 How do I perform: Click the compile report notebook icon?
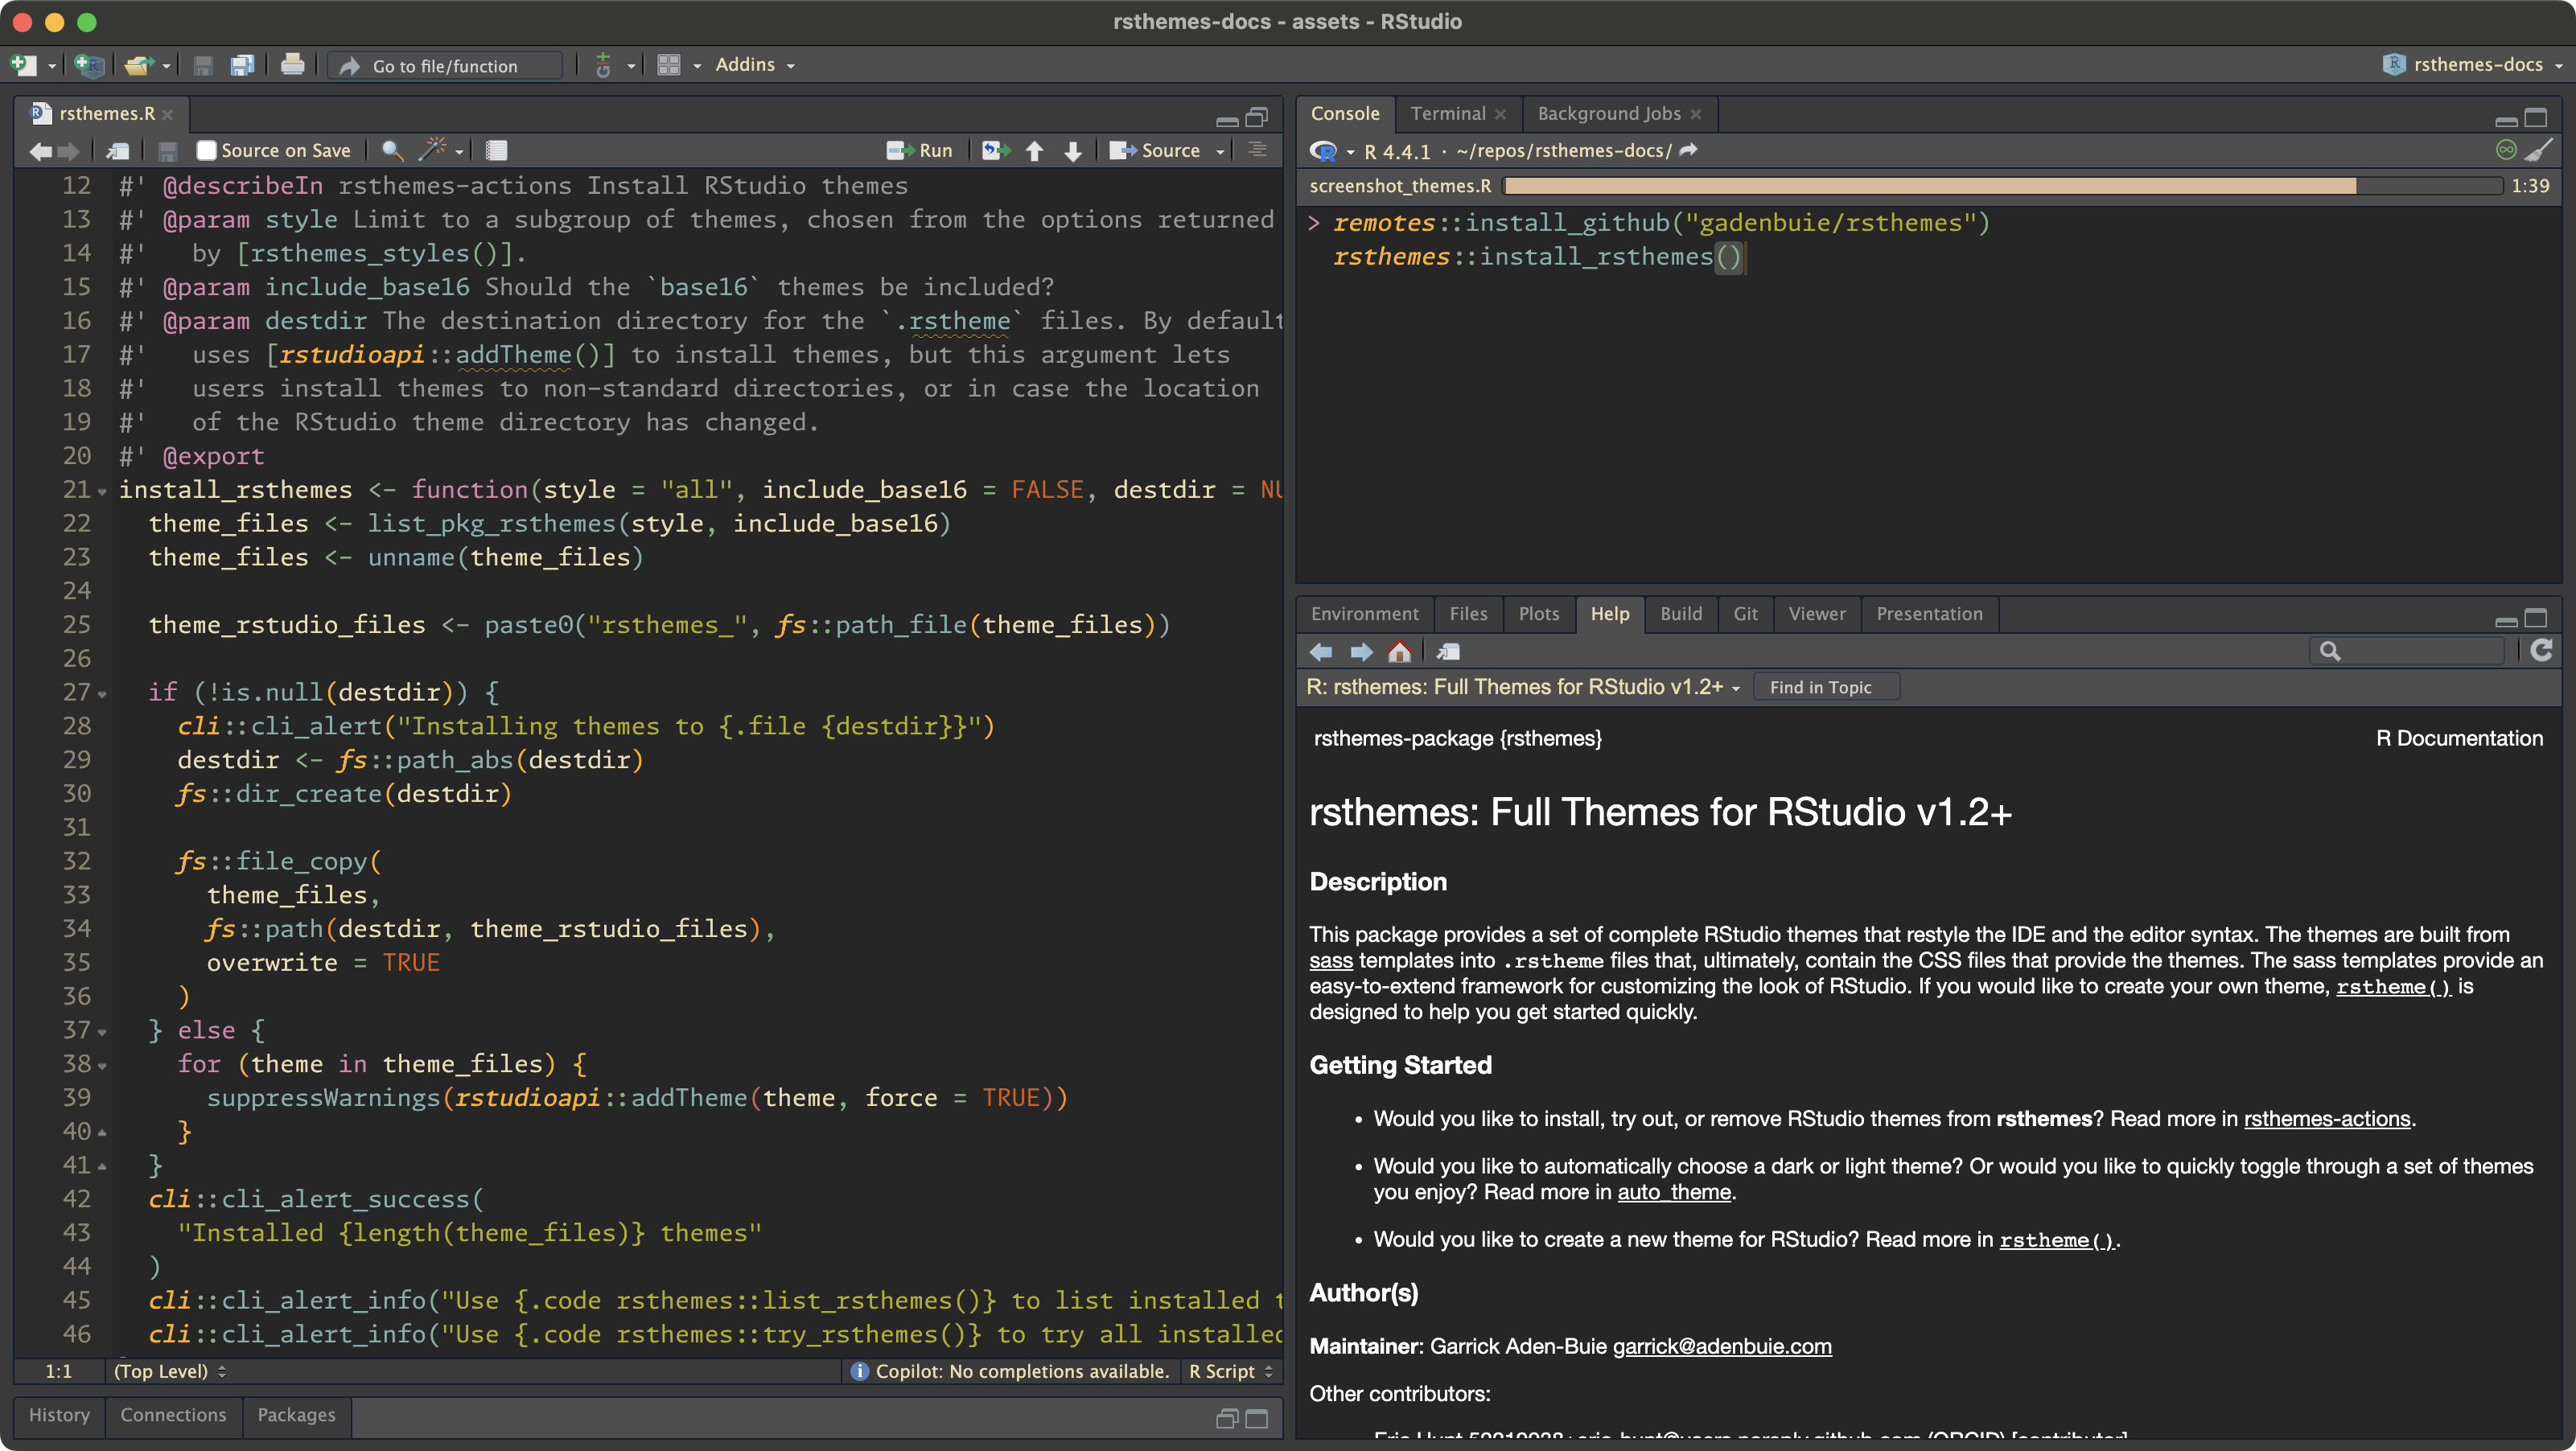pos(496,151)
